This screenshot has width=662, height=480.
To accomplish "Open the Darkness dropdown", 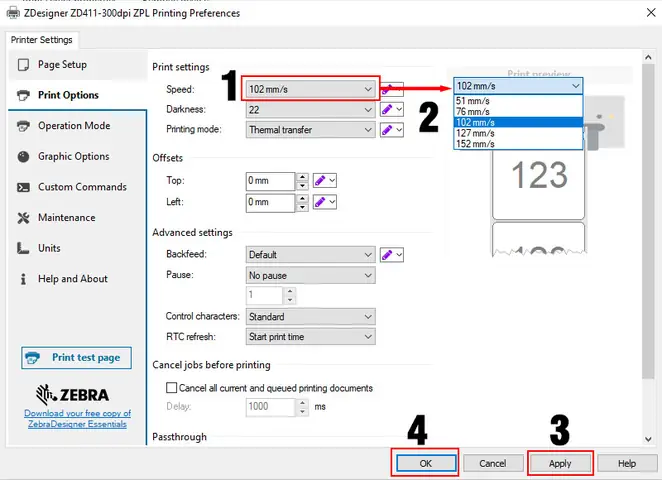I will click(310, 110).
